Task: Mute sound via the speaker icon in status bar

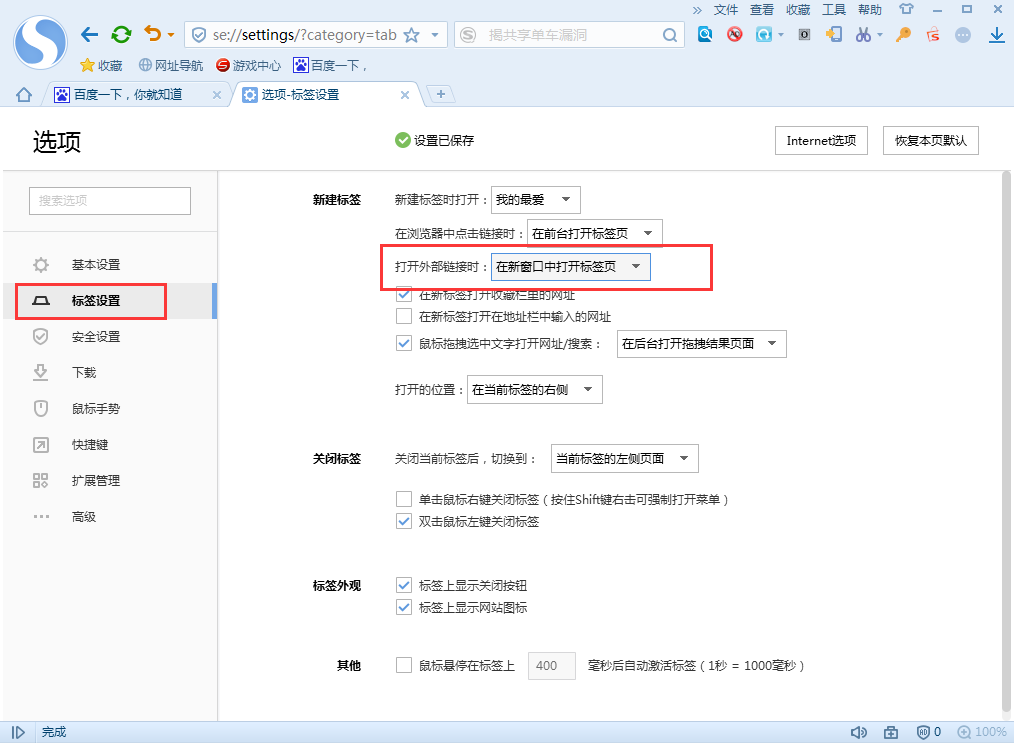Action: click(859, 731)
